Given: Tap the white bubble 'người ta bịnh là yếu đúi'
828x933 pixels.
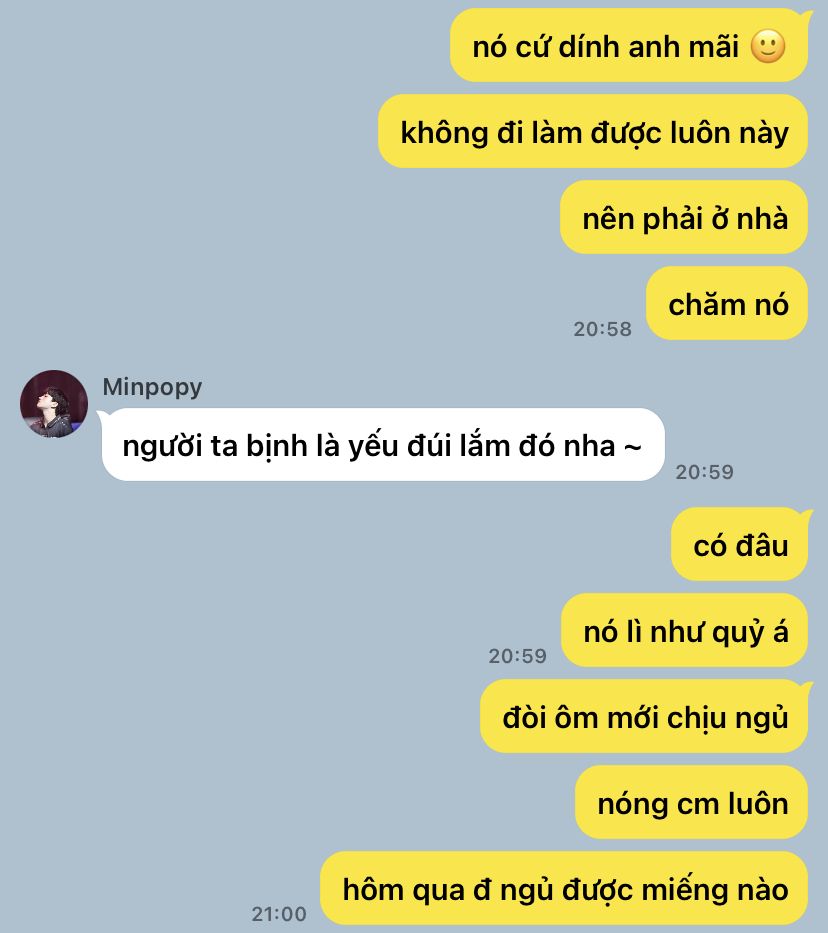Looking at the screenshot, I should (x=383, y=444).
